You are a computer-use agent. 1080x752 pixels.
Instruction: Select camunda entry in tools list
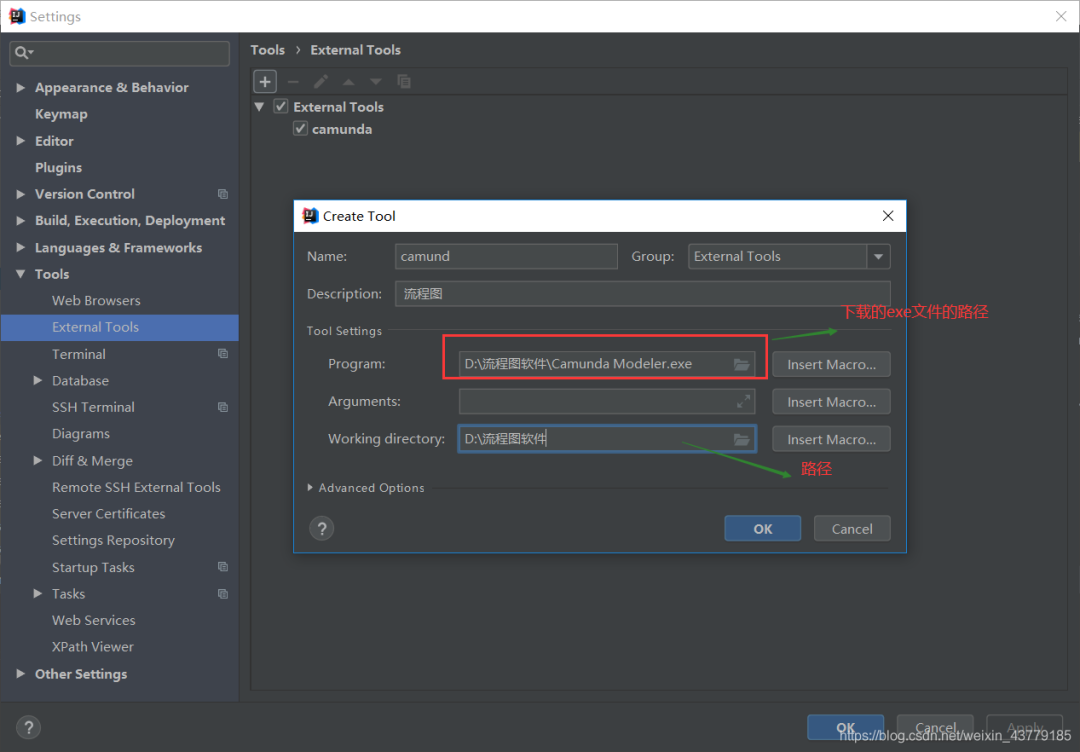(x=342, y=129)
